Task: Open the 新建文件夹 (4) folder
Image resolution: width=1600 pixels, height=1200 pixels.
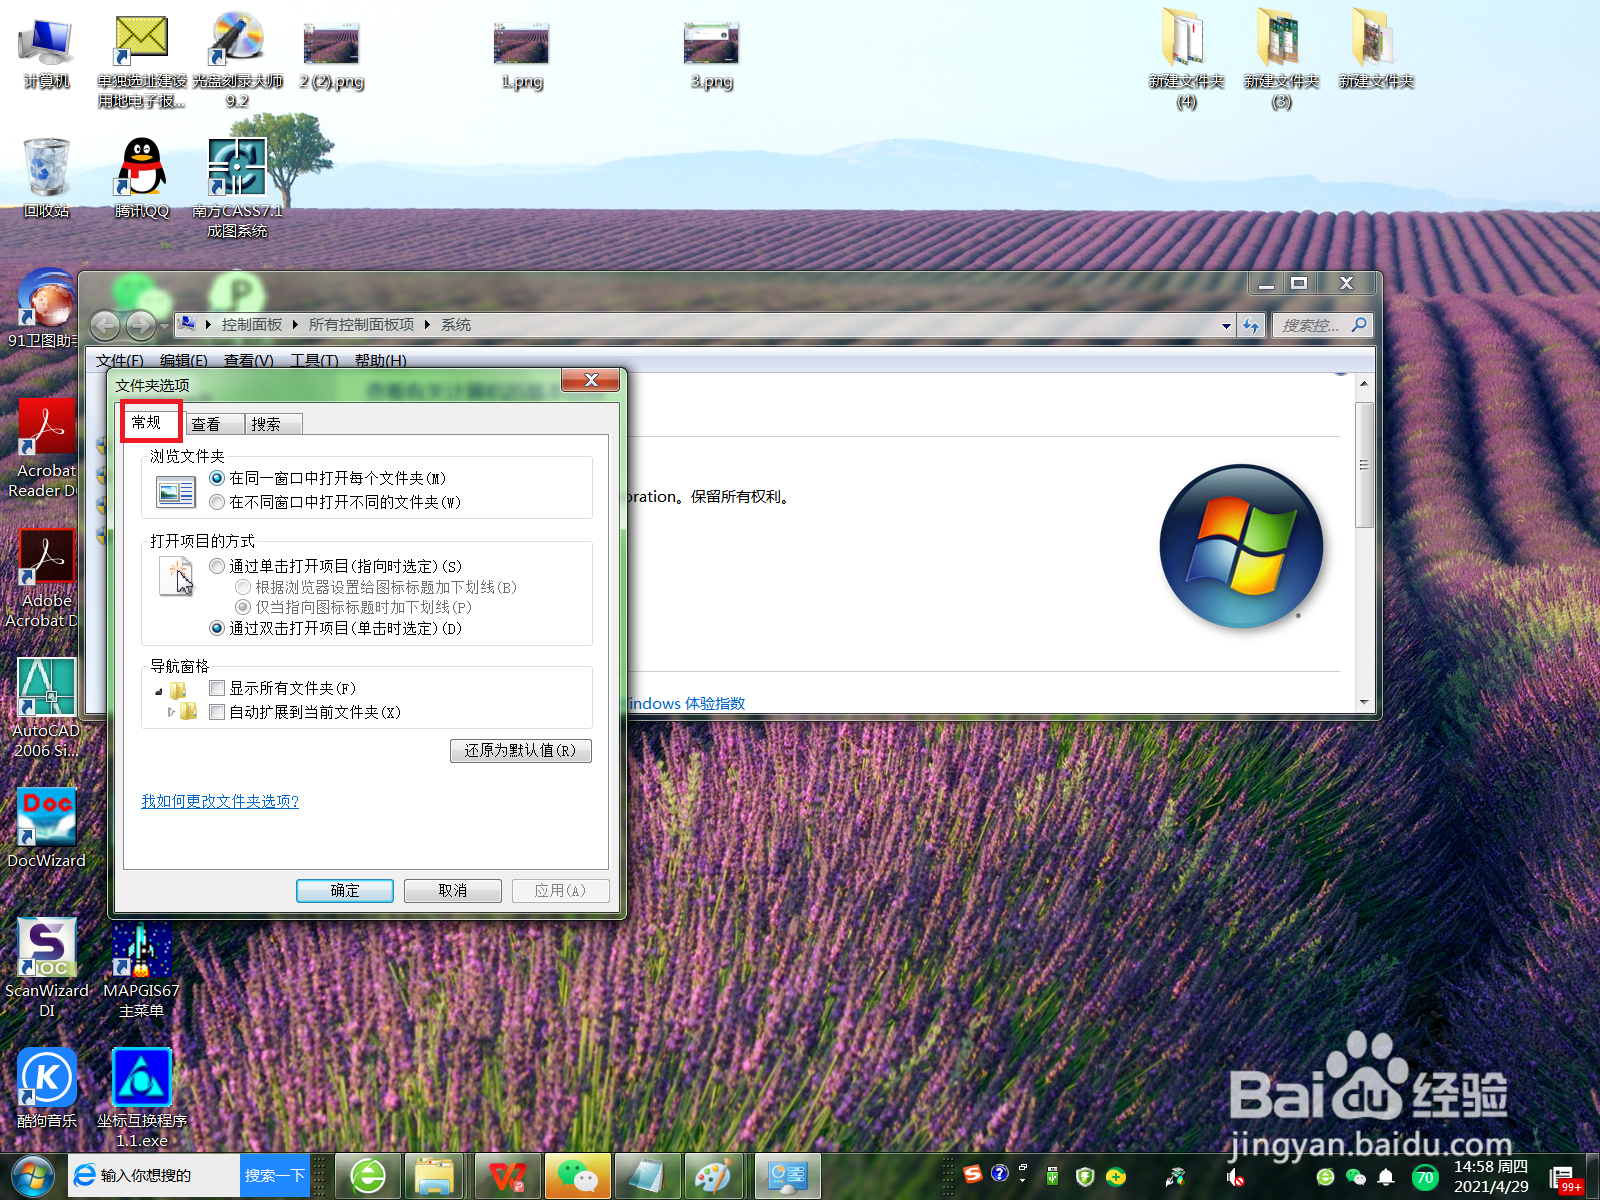Action: 1186,58
